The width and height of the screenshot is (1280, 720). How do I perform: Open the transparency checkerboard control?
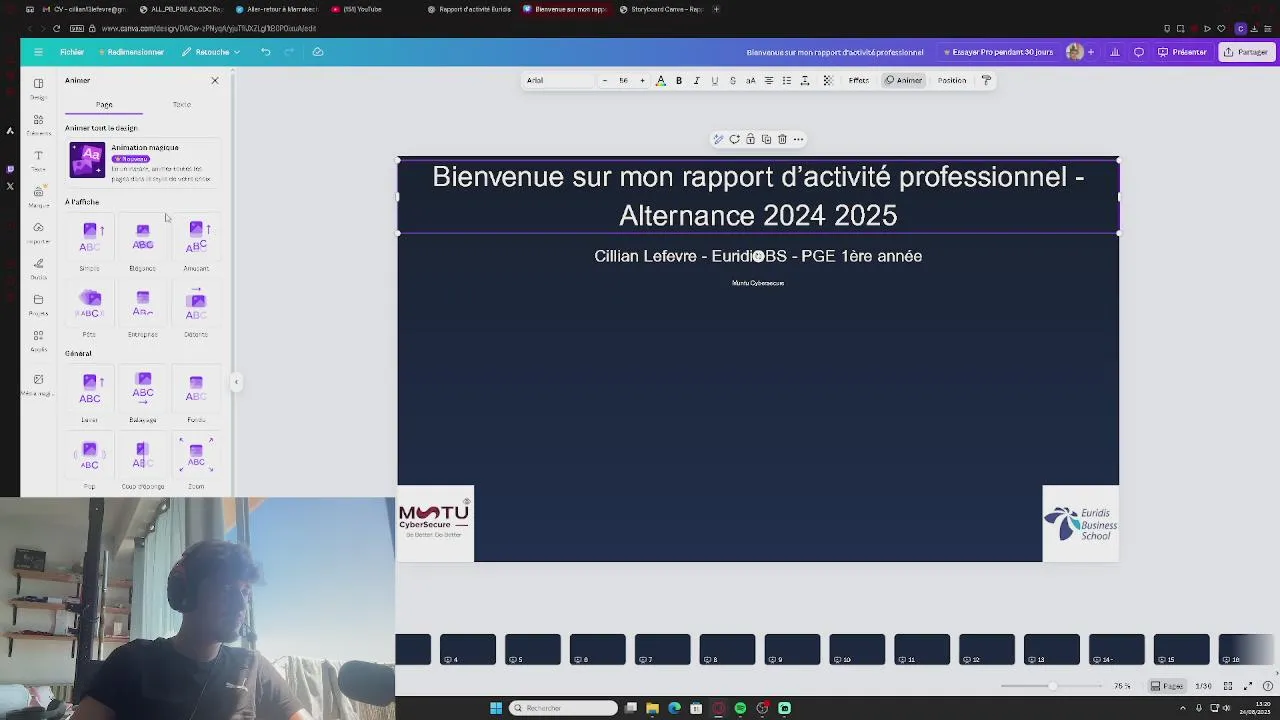[x=828, y=80]
